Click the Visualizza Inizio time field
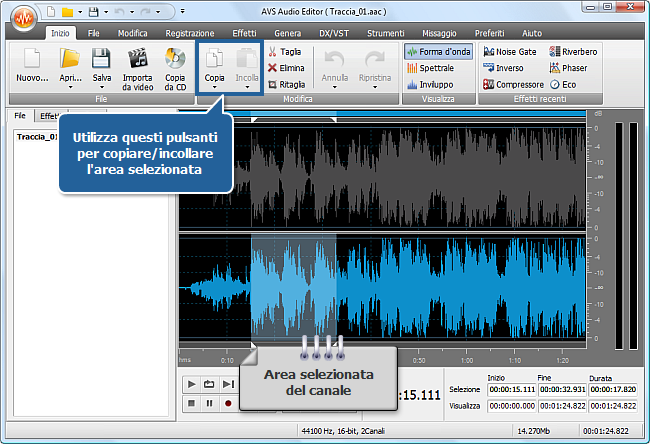Image resolution: width=650 pixels, height=444 pixels. point(512,406)
